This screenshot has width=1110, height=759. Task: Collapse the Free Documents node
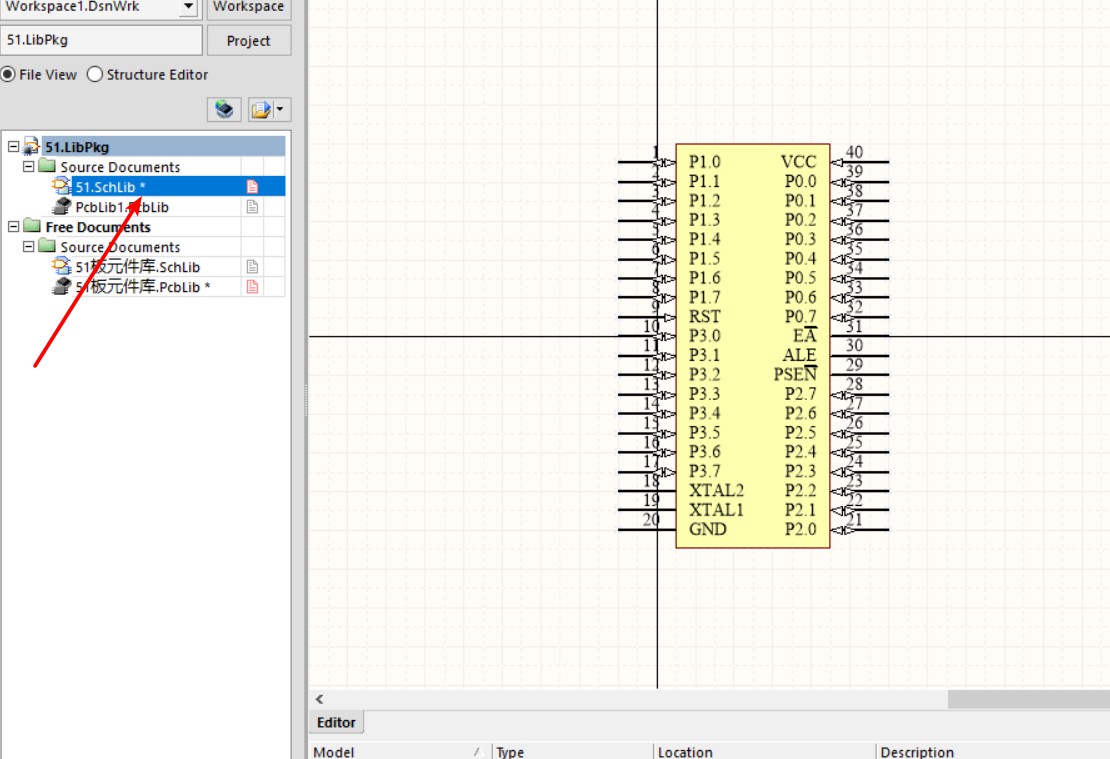pyautogui.click(x=13, y=227)
